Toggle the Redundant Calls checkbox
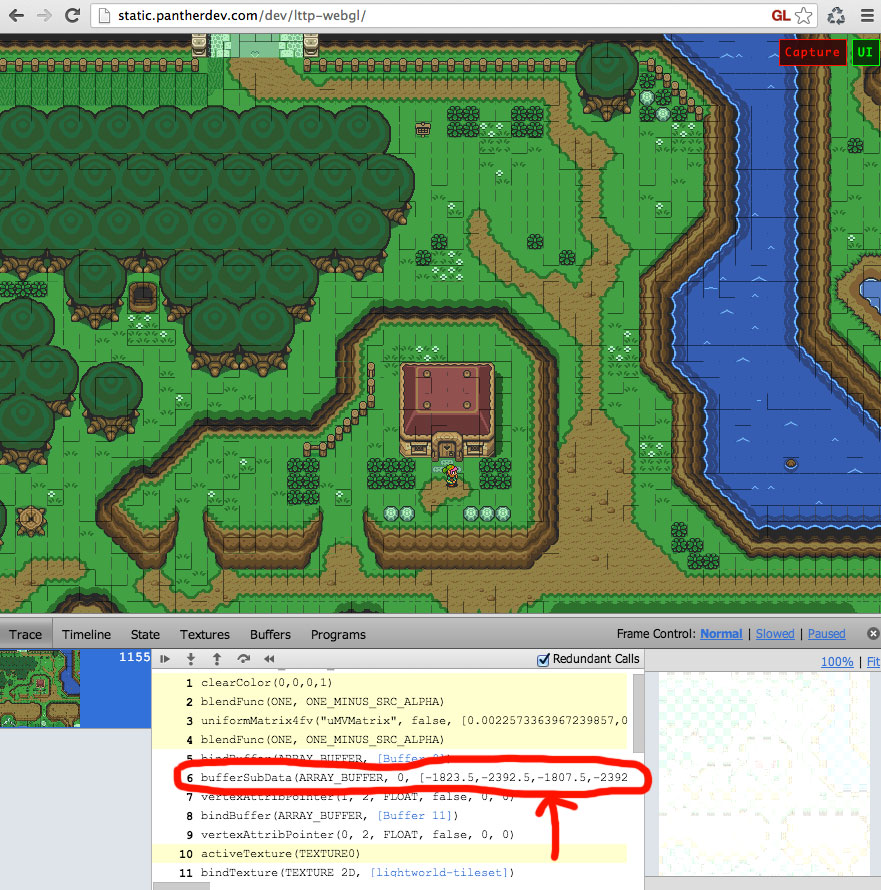 (543, 660)
